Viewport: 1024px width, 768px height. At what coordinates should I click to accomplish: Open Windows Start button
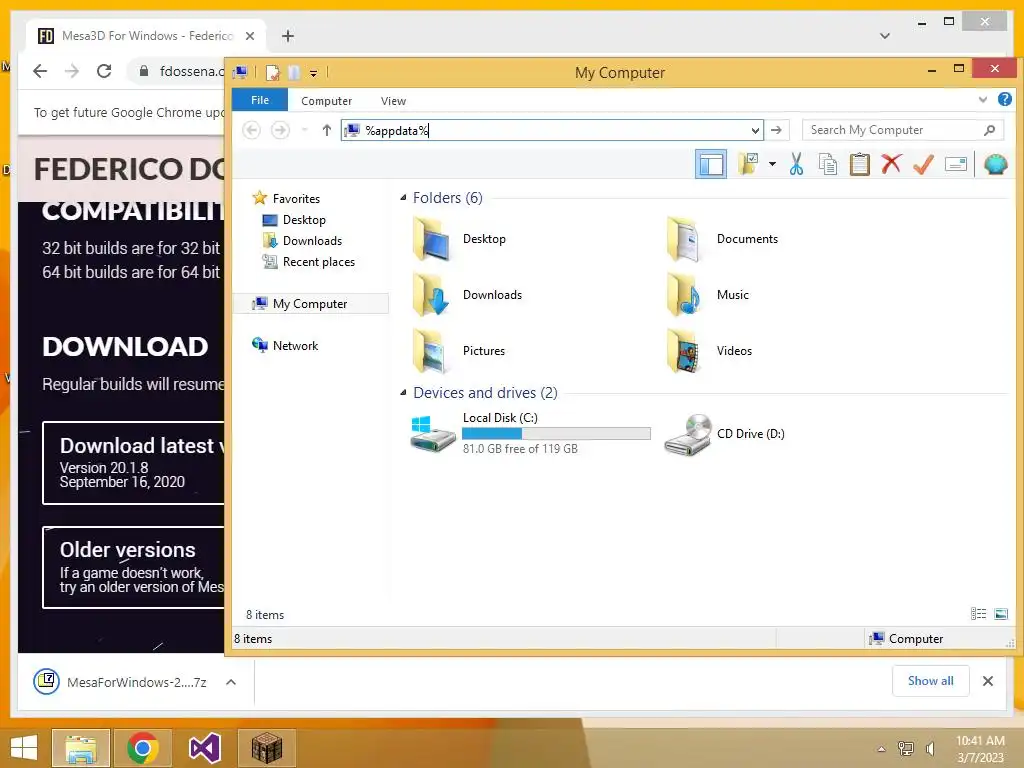[x=24, y=748]
